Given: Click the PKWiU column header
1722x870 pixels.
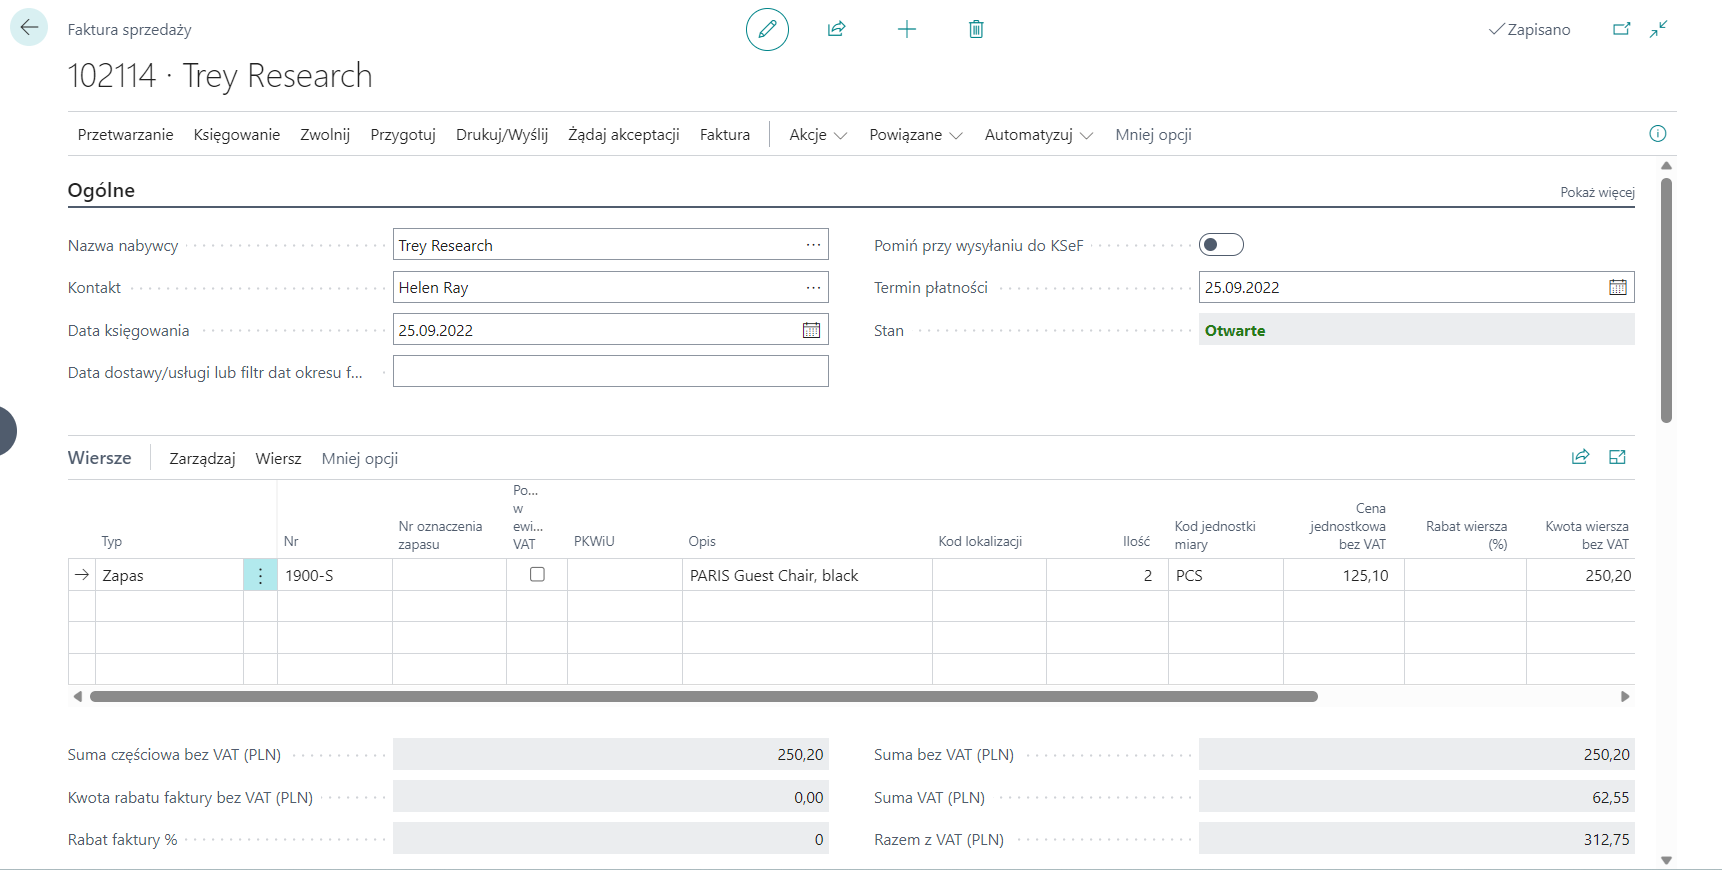Looking at the screenshot, I should click(594, 541).
